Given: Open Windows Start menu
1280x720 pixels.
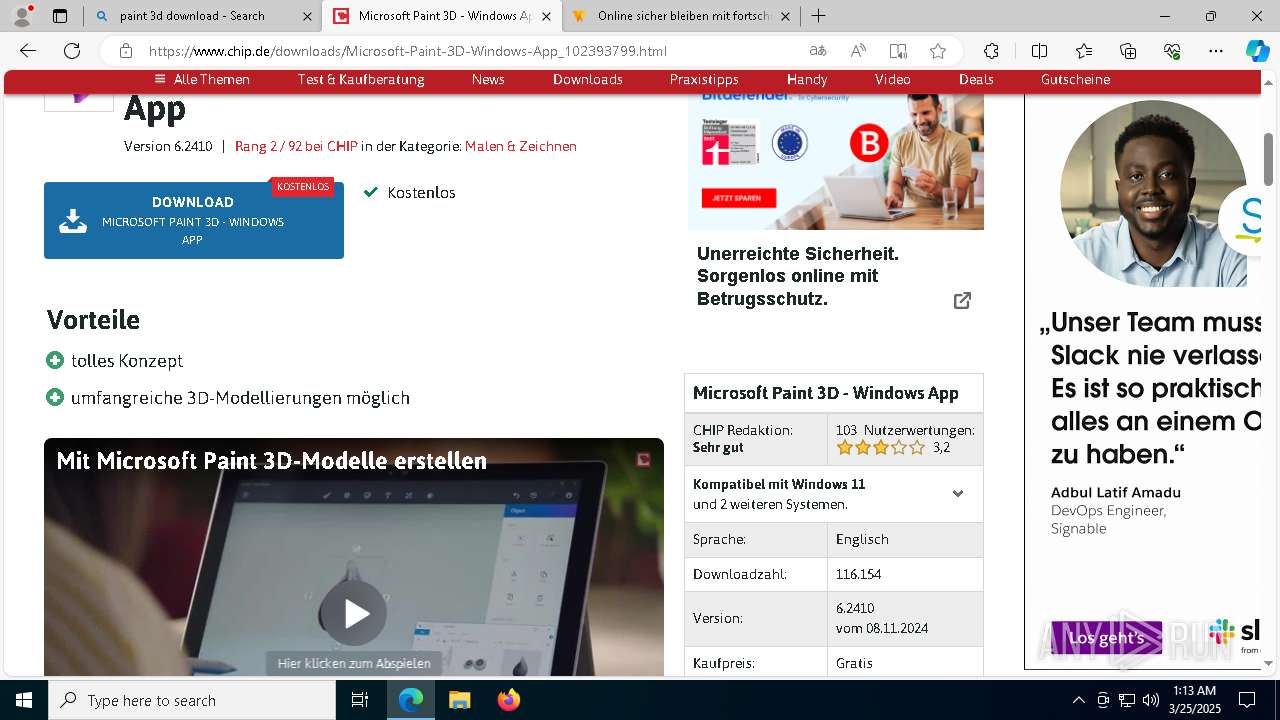Looking at the screenshot, I should pyautogui.click(x=24, y=700).
